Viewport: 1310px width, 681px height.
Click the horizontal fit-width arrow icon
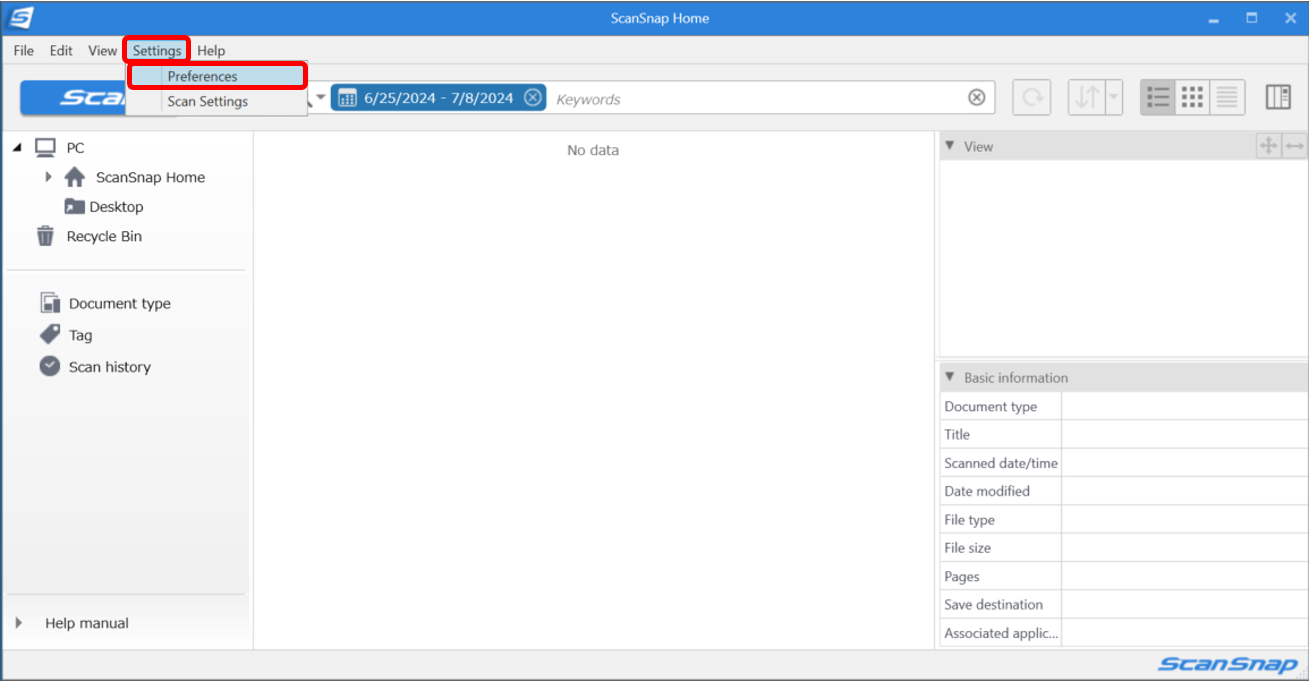[x=1295, y=146]
